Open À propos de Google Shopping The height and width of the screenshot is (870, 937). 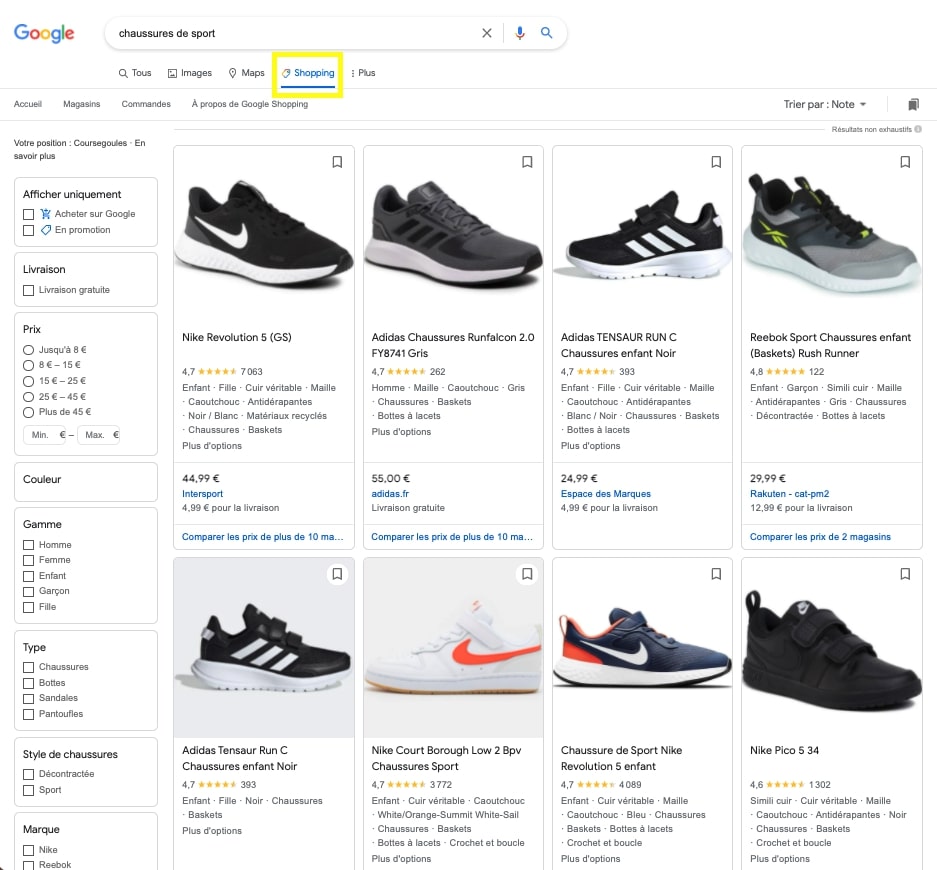(250, 104)
